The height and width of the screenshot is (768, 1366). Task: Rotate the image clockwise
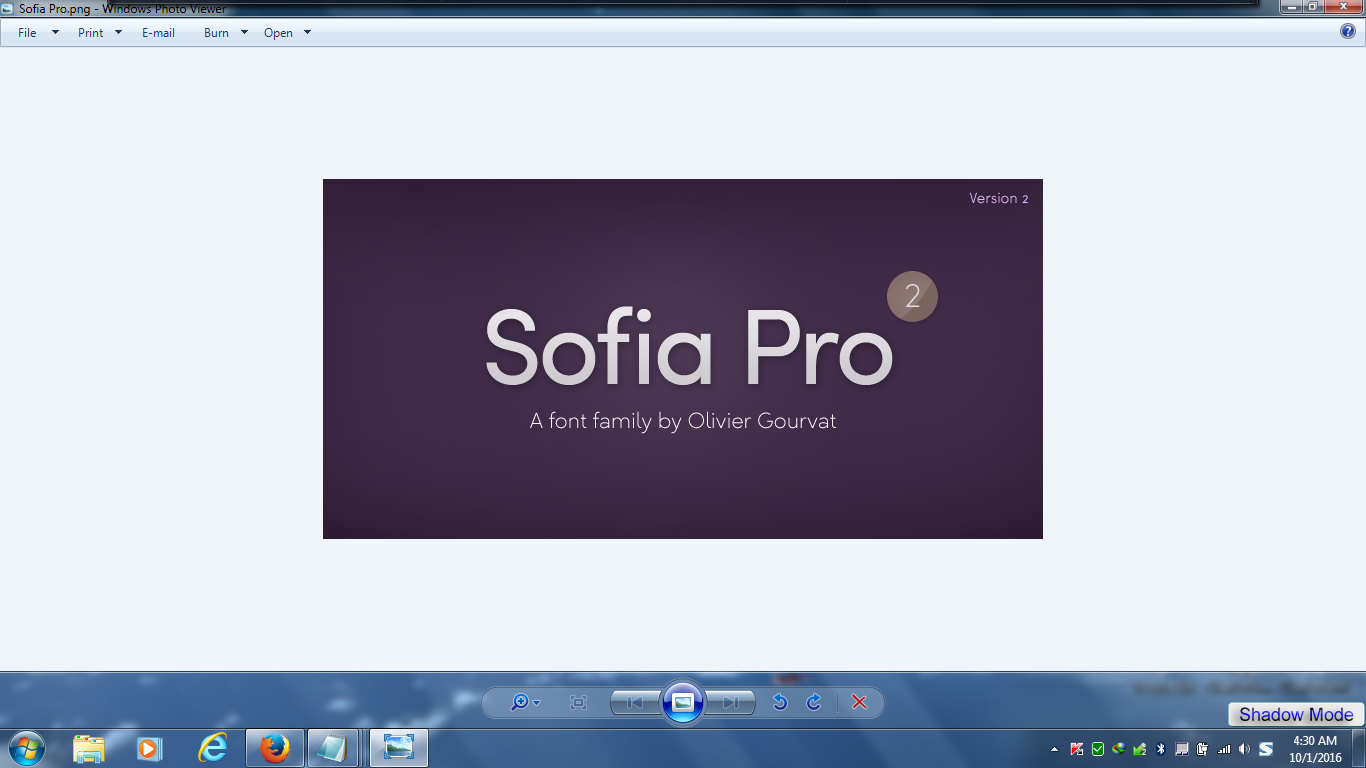click(813, 702)
